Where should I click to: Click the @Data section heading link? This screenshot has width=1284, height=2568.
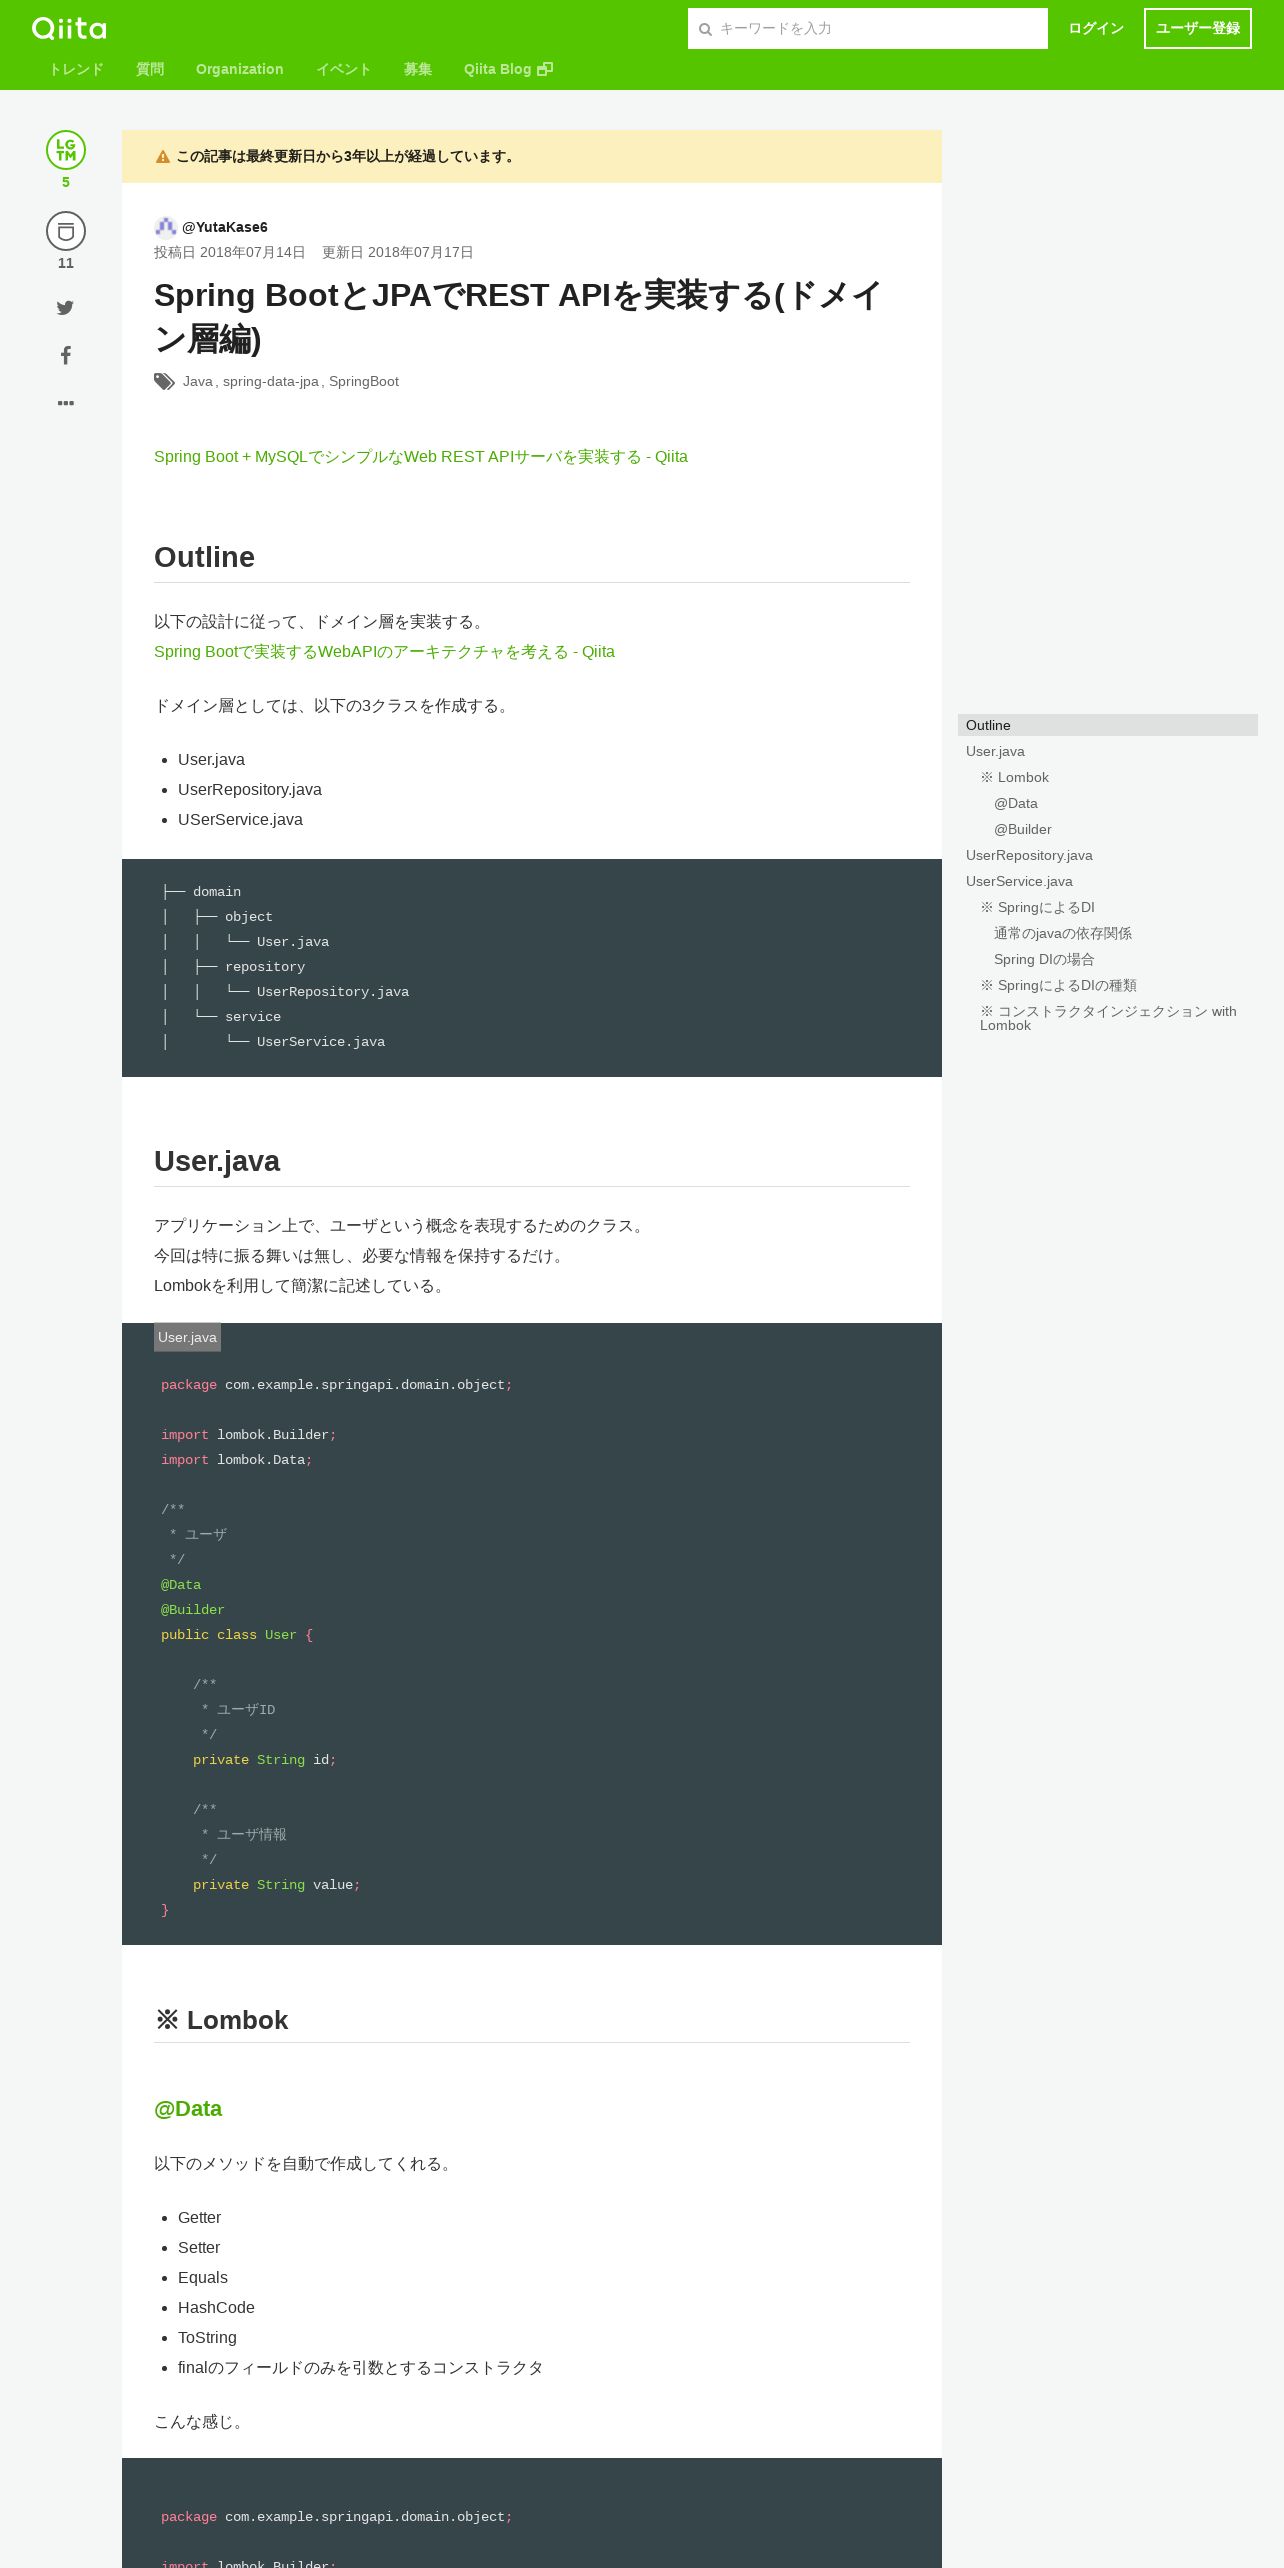pos(188,2109)
